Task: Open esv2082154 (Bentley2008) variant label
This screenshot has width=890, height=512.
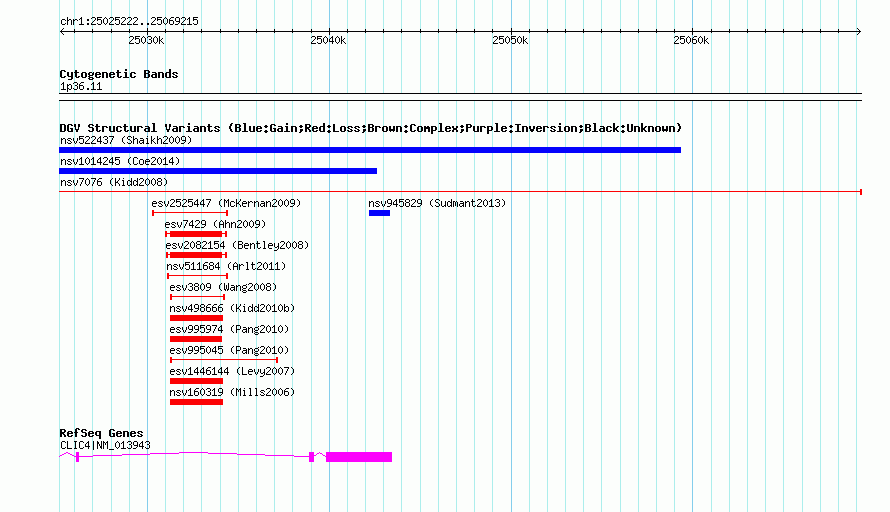Action: click(237, 245)
